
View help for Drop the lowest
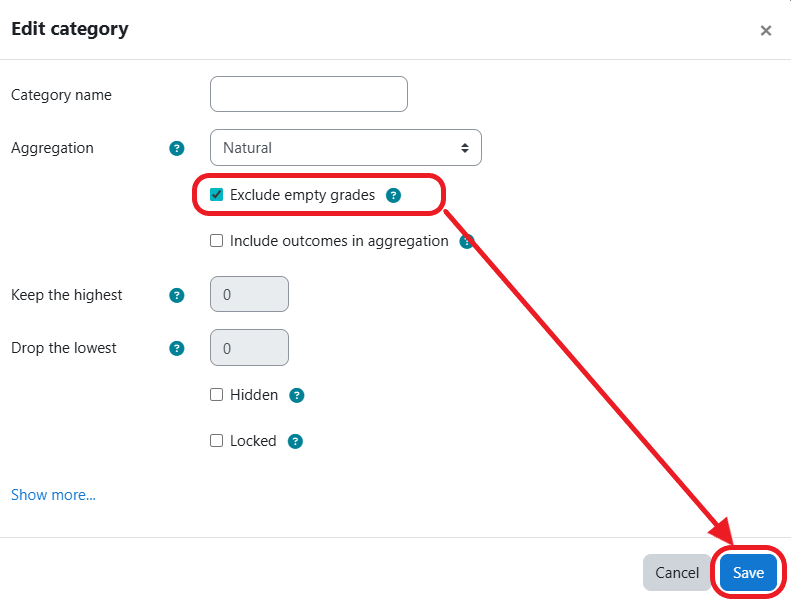coord(177,348)
